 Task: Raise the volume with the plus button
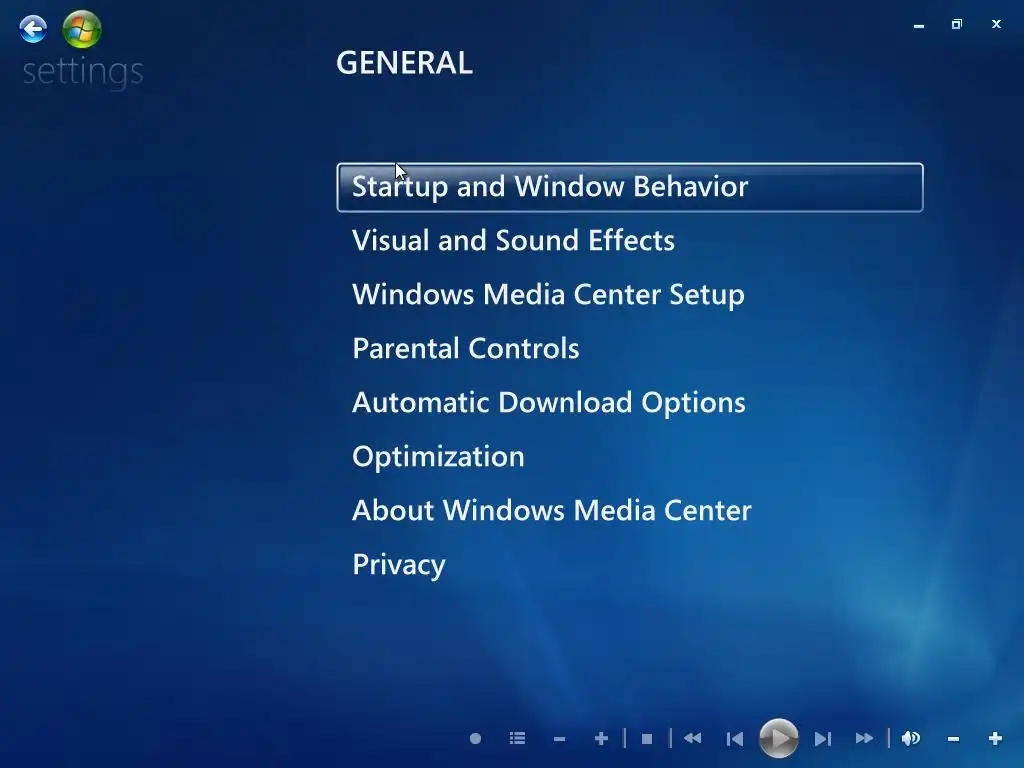tap(995, 739)
